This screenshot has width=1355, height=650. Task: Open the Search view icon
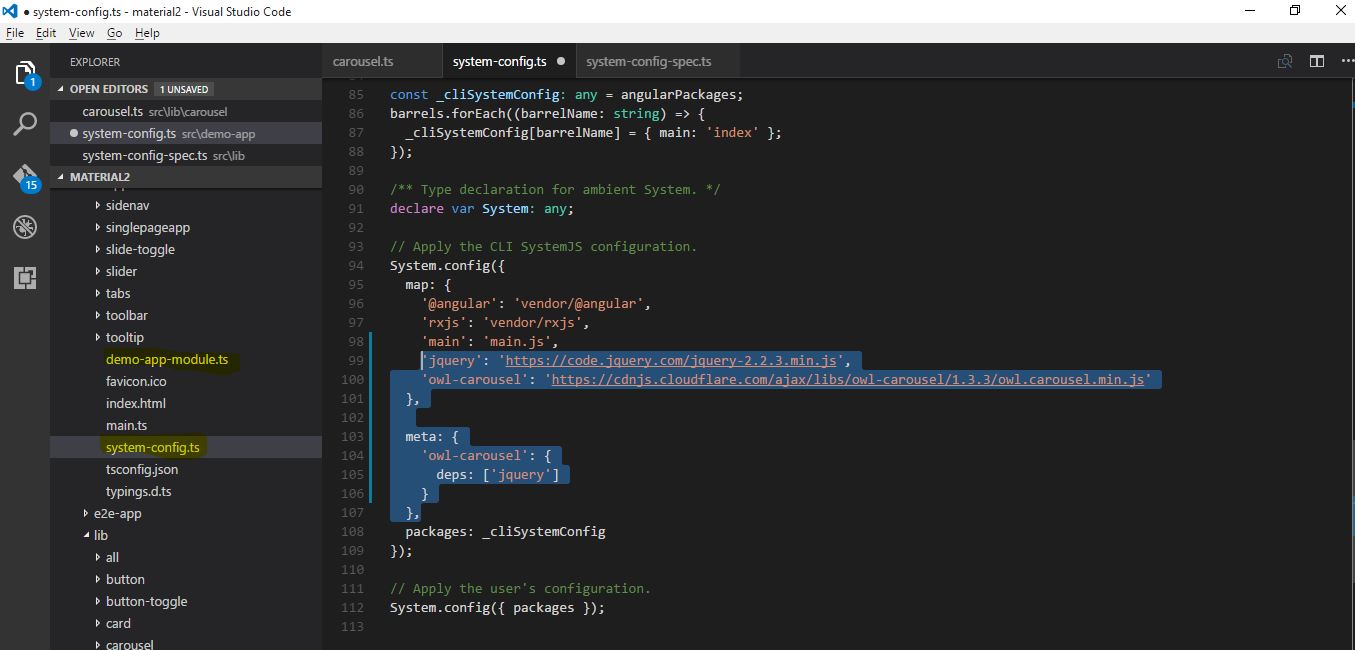(x=25, y=124)
